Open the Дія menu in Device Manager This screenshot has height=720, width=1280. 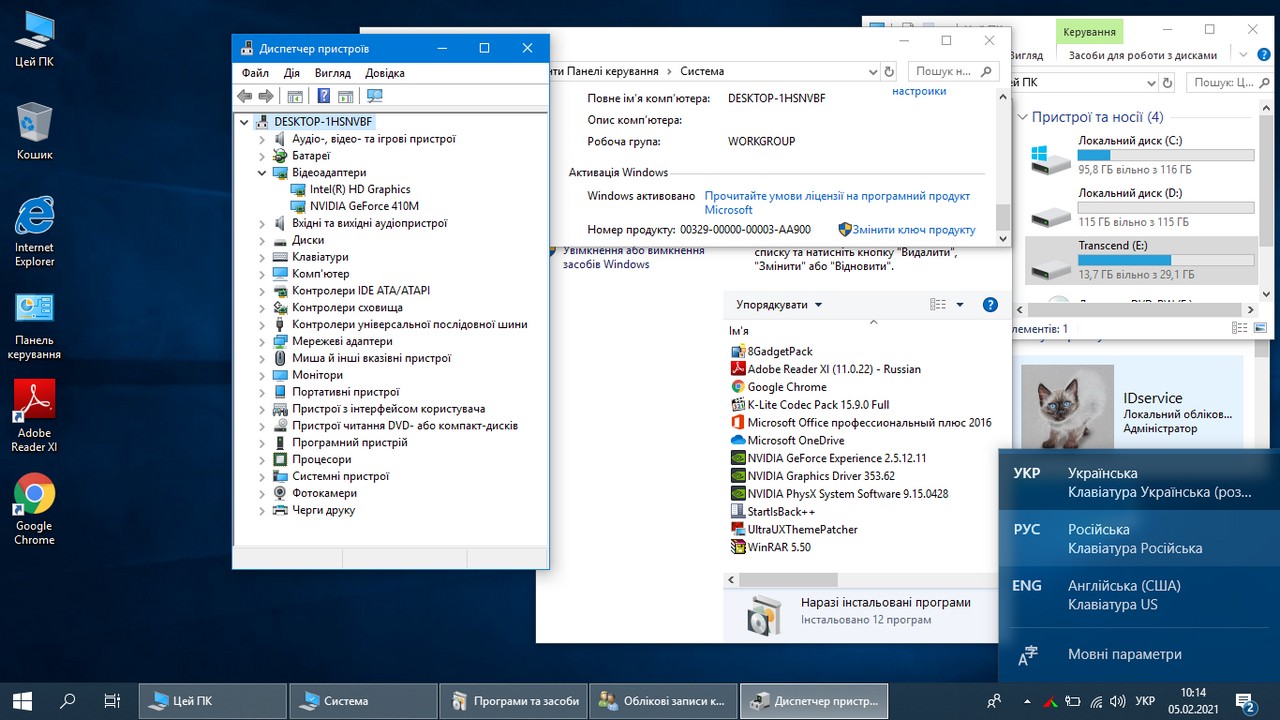coord(291,73)
